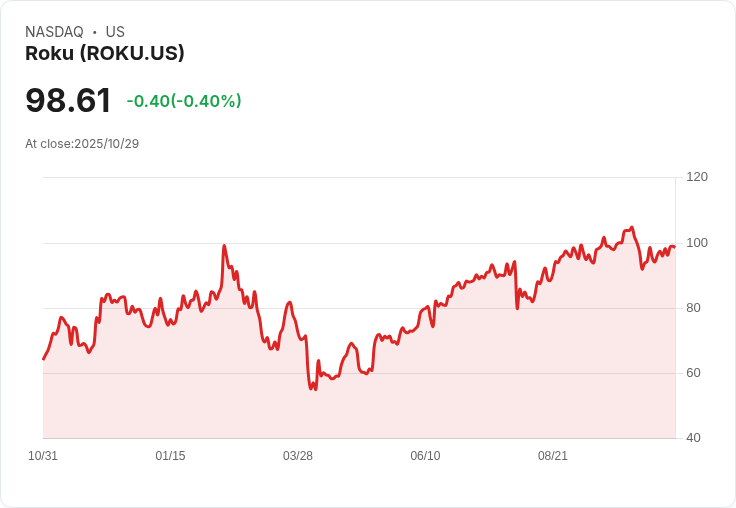The width and height of the screenshot is (736, 508).
Task: Click the 100 y-axis price label
Action: coord(697,243)
